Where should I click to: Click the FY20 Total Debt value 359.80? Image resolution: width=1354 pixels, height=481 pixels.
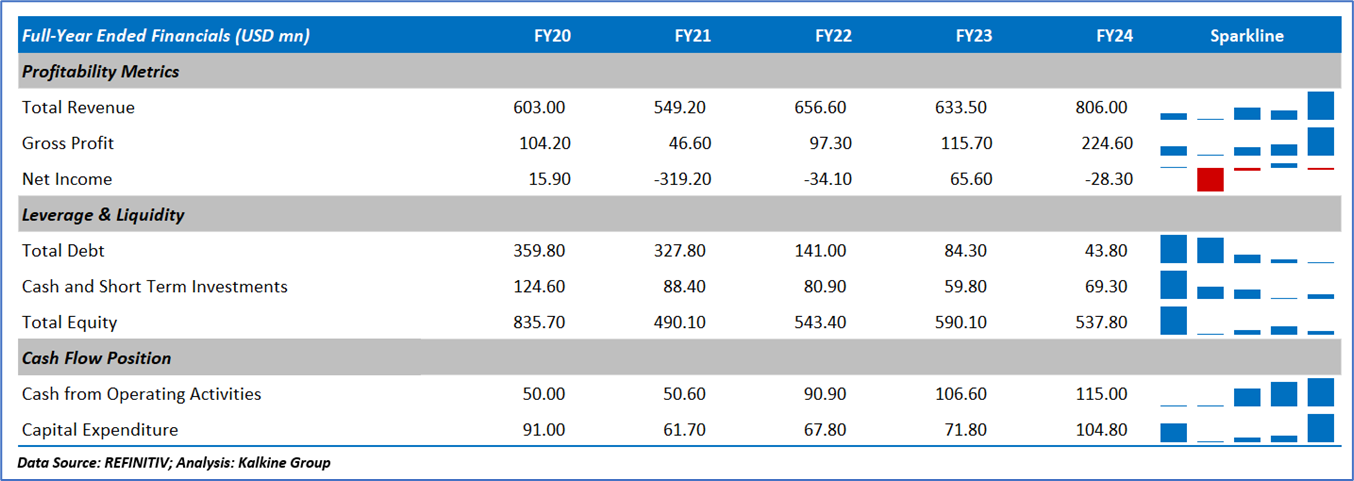click(541, 250)
